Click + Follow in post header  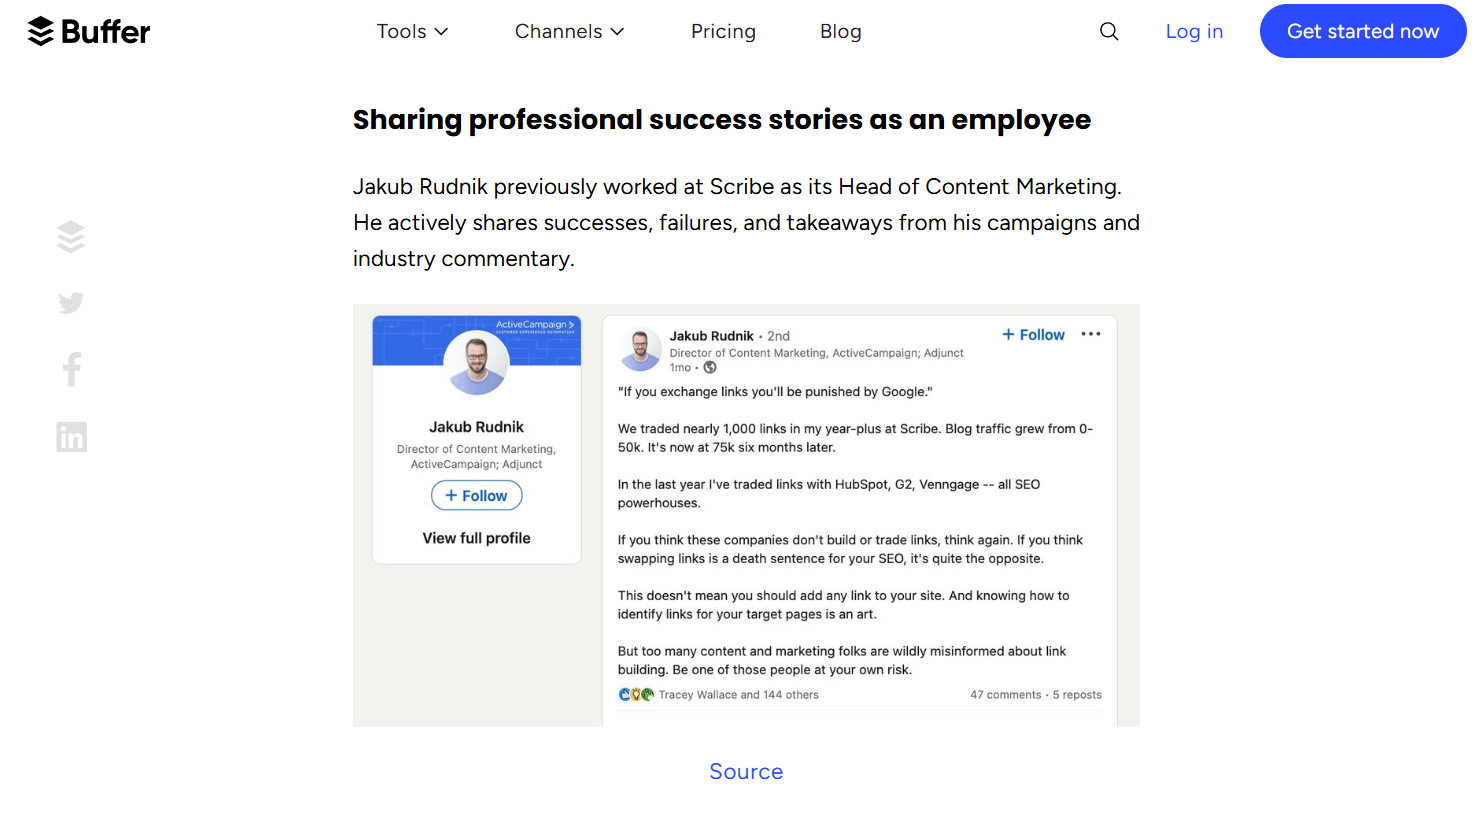(1033, 335)
